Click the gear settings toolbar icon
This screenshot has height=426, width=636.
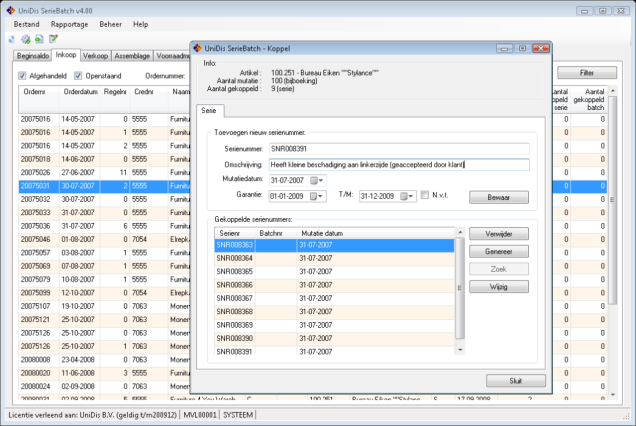pyautogui.click(x=26, y=39)
